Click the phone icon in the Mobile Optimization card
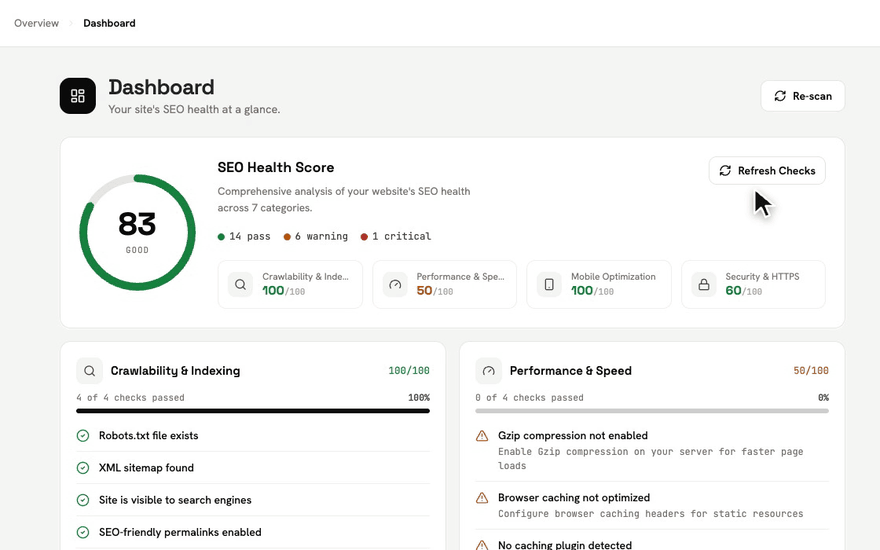This screenshot has width=880, height=550. coord(549,285)
